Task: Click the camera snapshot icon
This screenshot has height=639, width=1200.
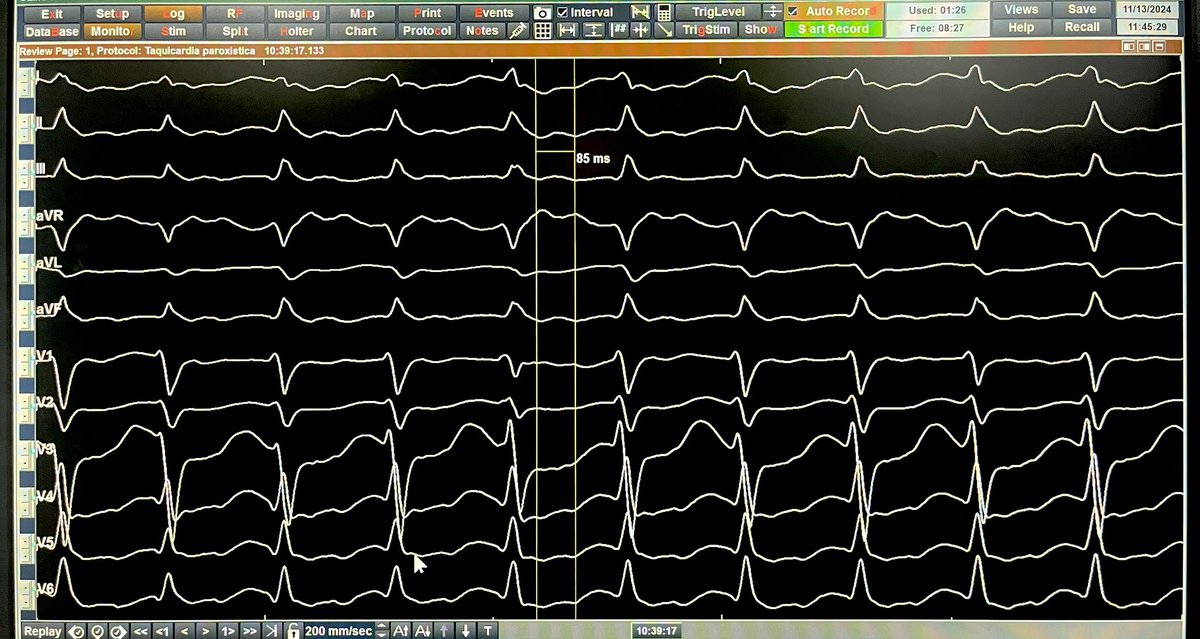Action: pyautogui.click(x=542, y=12)
